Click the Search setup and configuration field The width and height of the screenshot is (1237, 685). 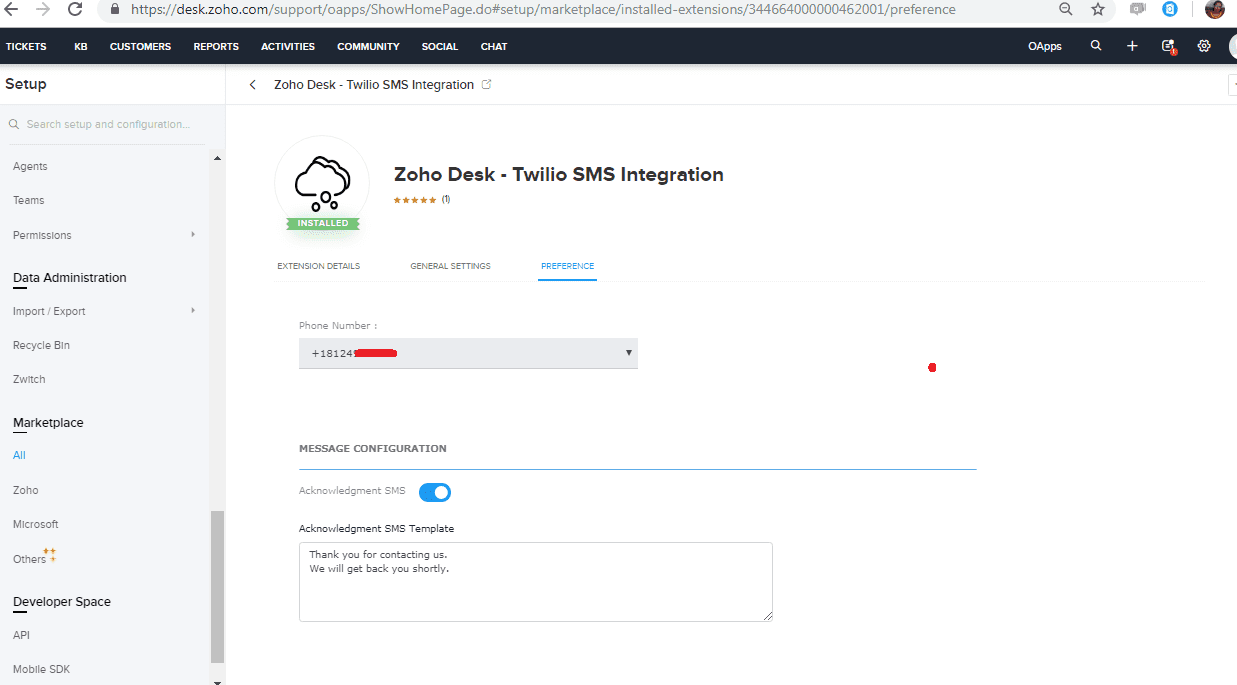point(108,125)
